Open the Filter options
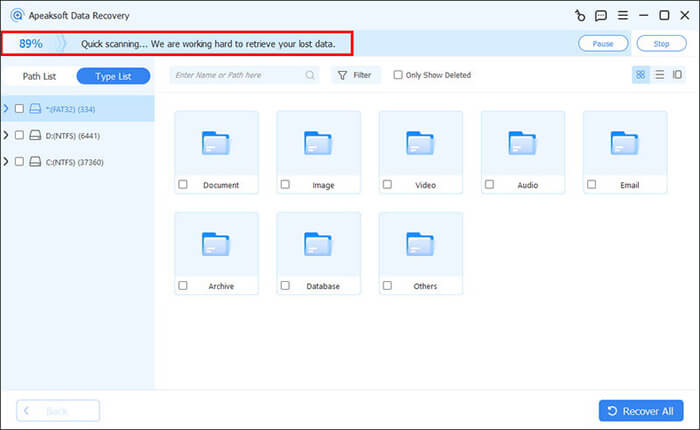Viewport: 700px width, 430px height. click(x=355, y=75)
